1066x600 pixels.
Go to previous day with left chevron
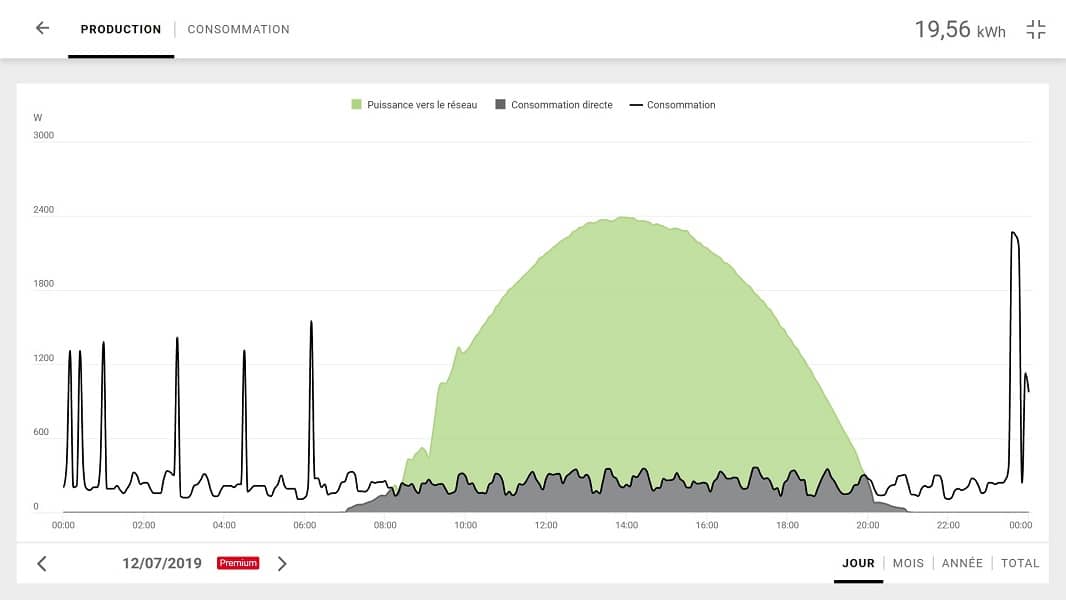42,564
